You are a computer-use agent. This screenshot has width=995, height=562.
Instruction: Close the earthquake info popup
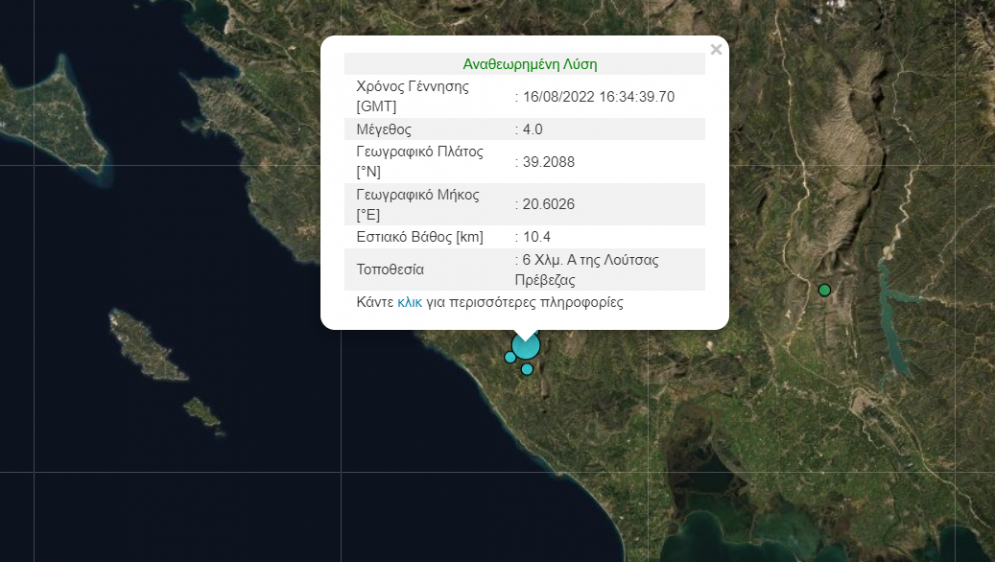tap(715, 50)
